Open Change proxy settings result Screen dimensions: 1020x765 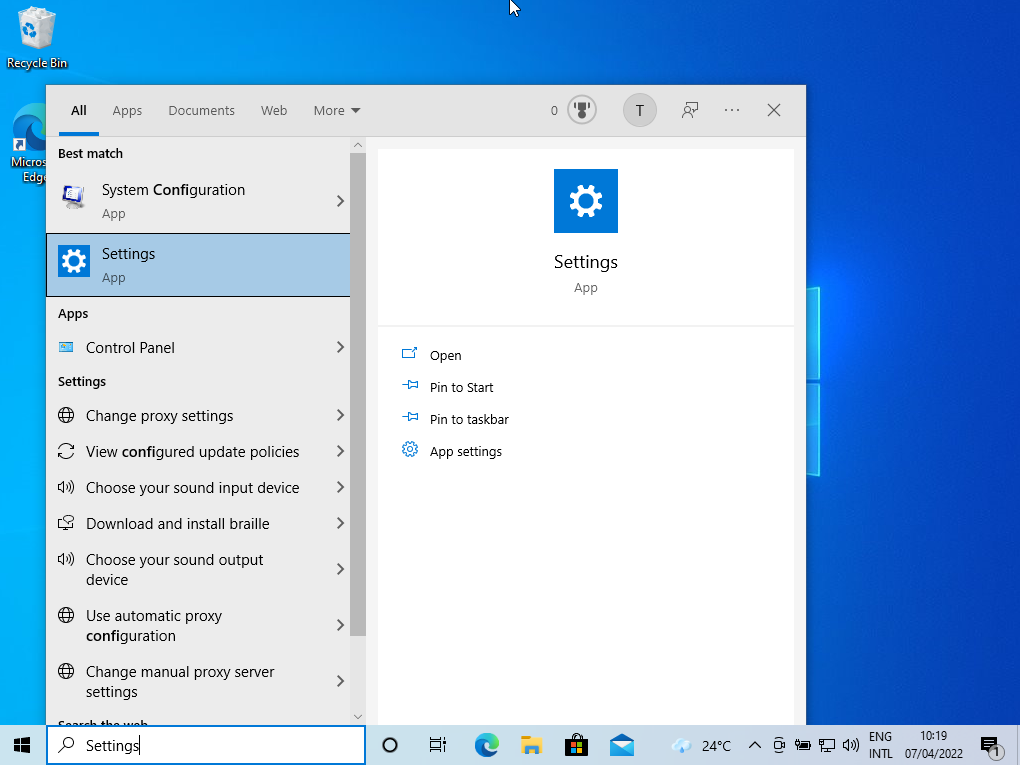click(198, 415)
